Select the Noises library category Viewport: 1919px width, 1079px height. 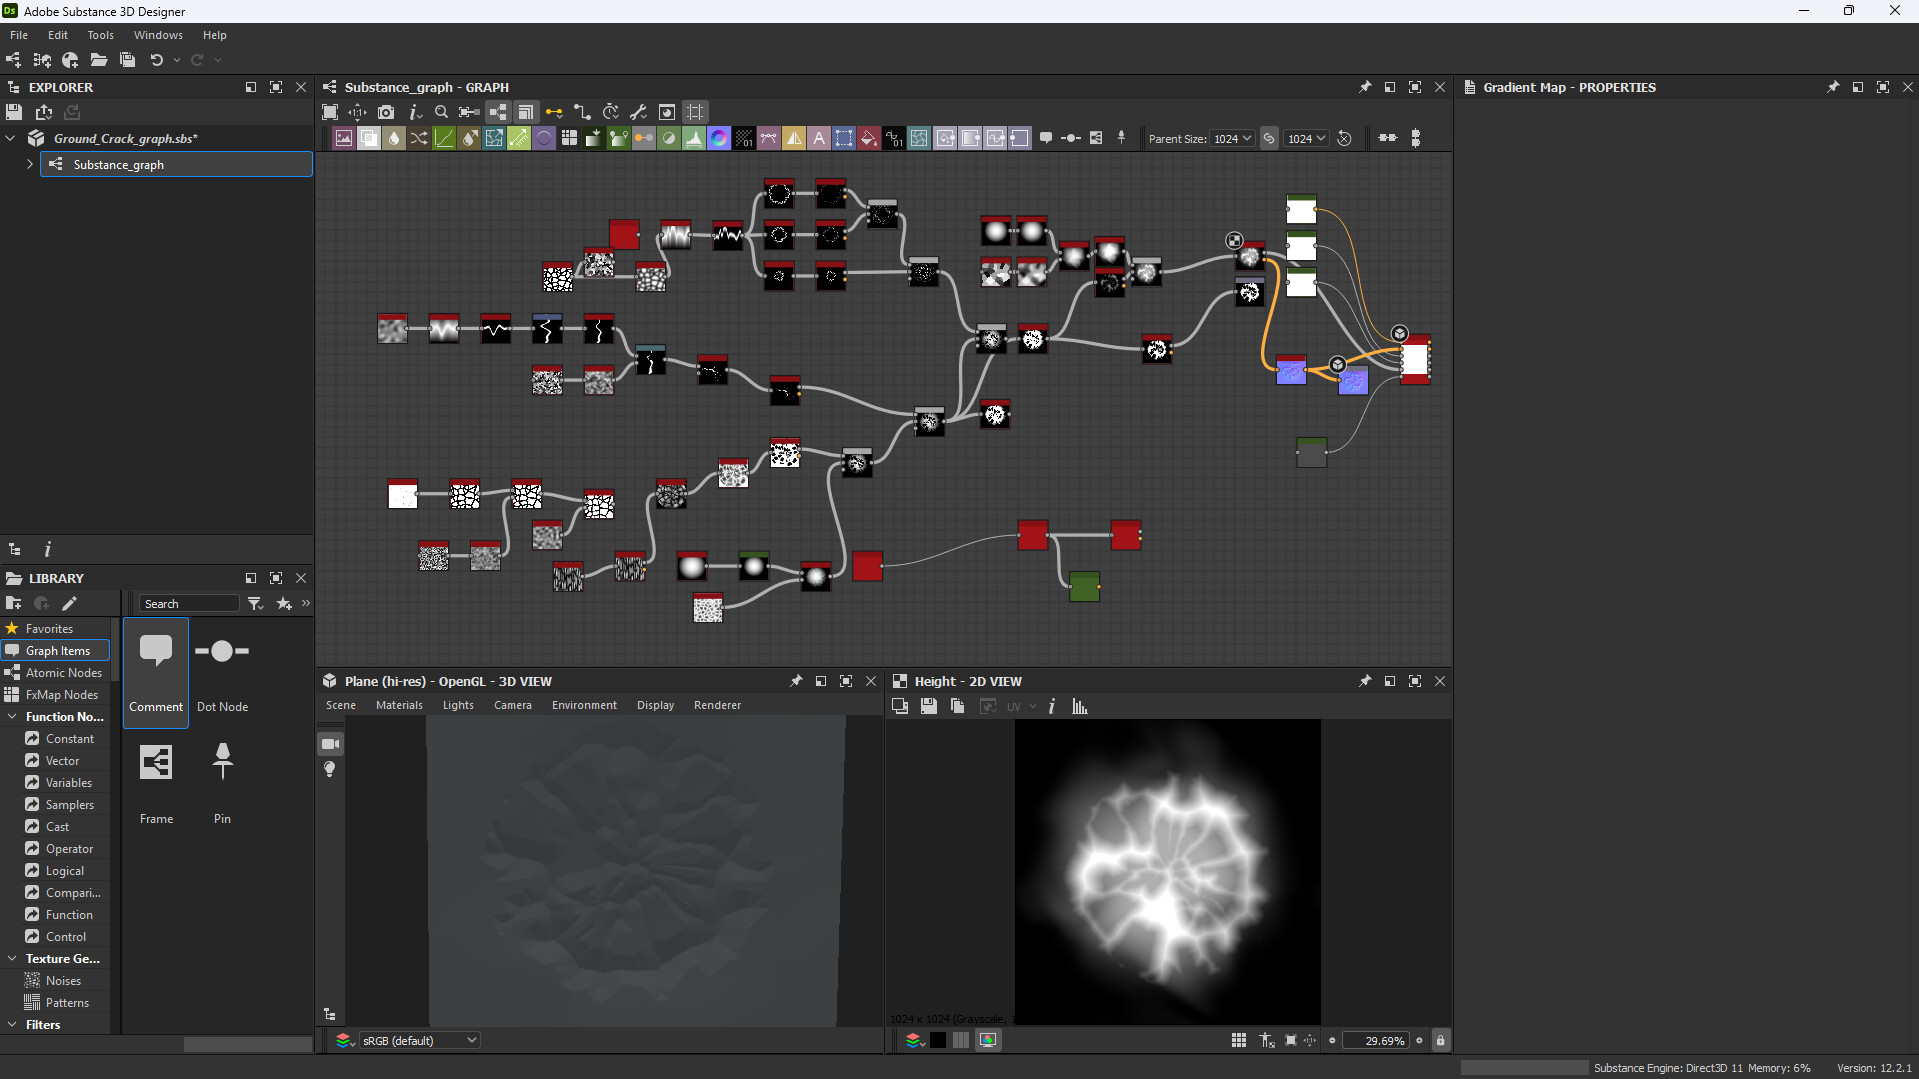(63, 981)
